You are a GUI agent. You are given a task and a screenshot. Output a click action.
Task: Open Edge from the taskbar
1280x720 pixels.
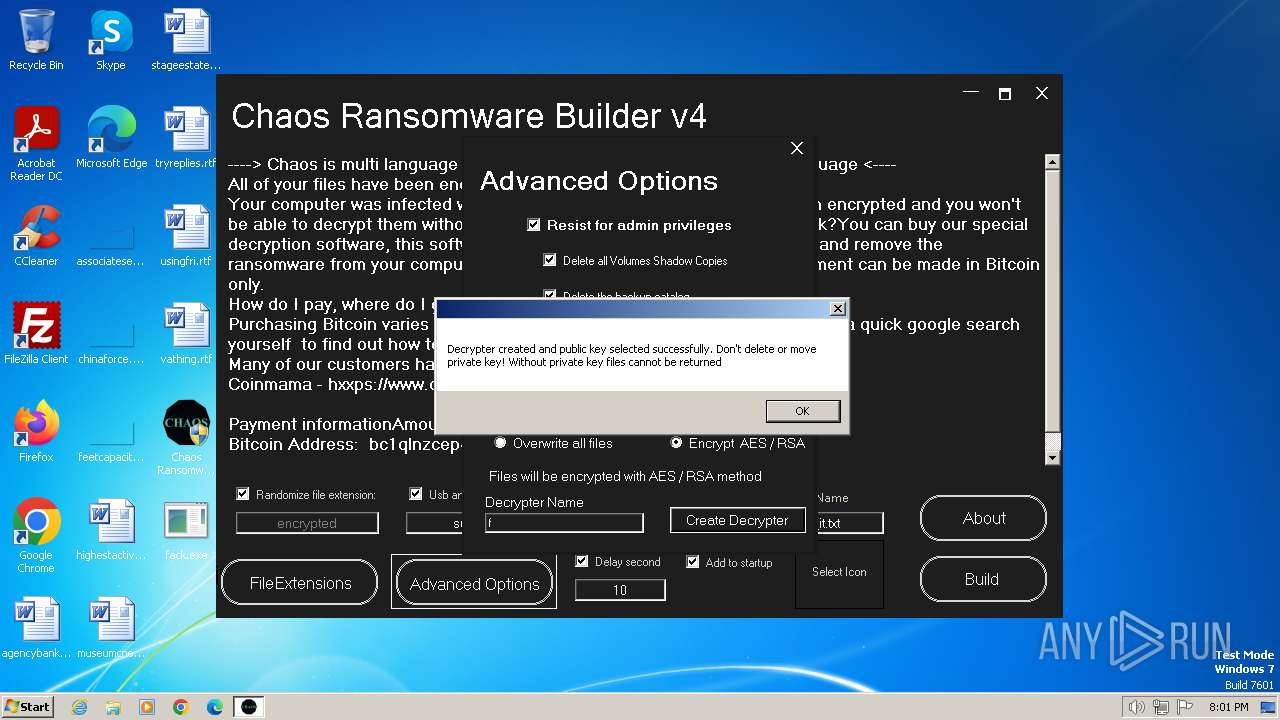[215, 707]
